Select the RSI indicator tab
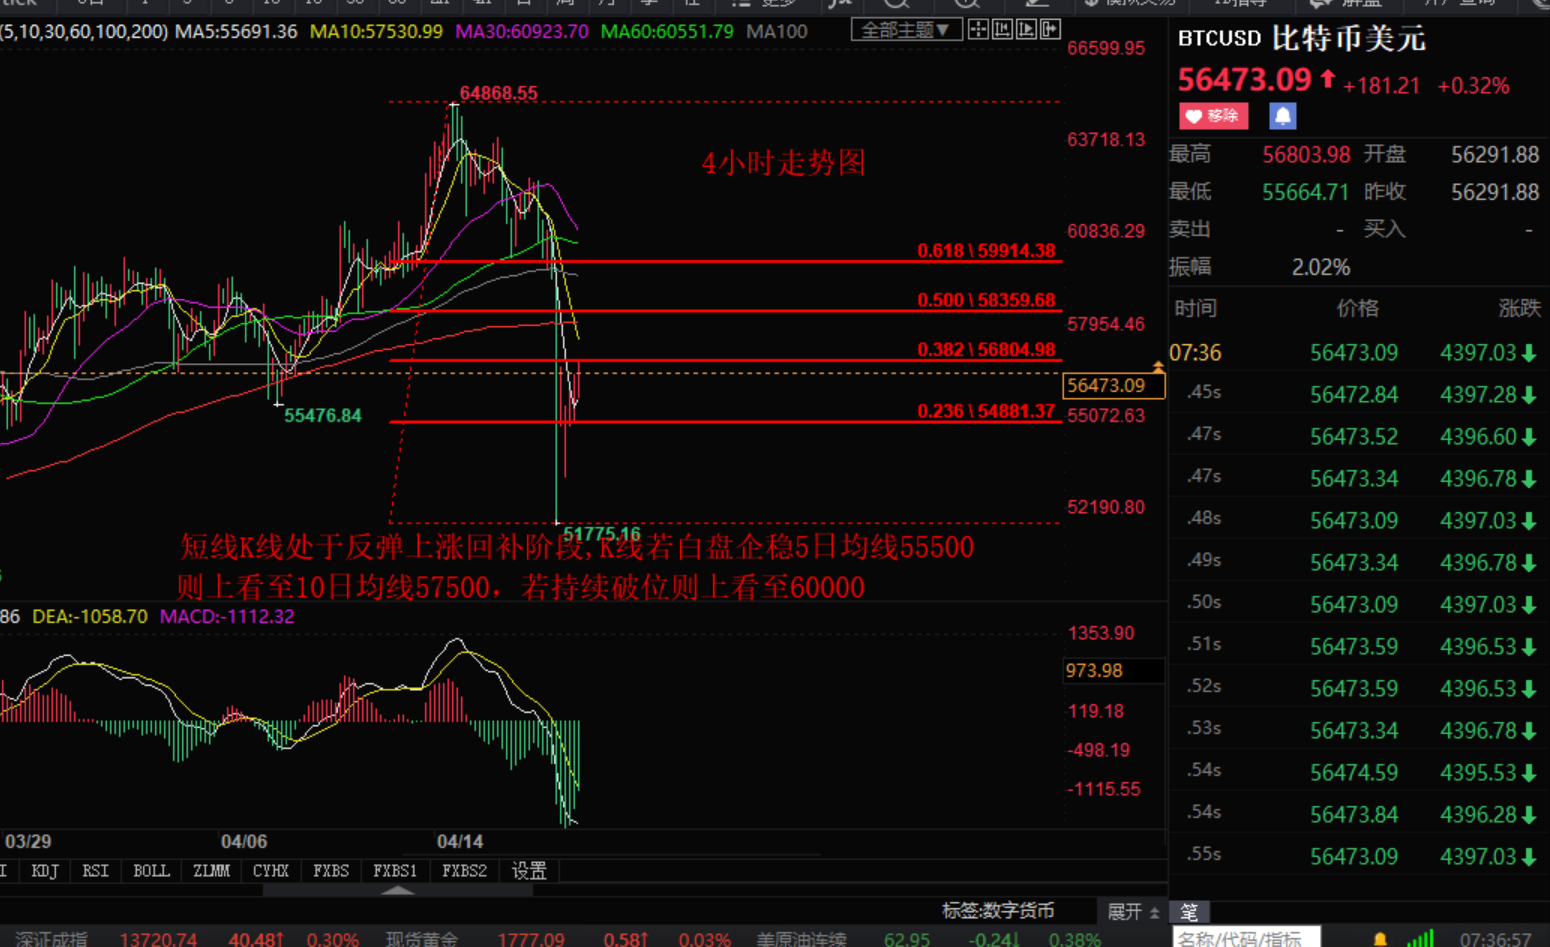The width and height of the screenshot is (1550, 947). pyautogui.click(x=95, y=871)
